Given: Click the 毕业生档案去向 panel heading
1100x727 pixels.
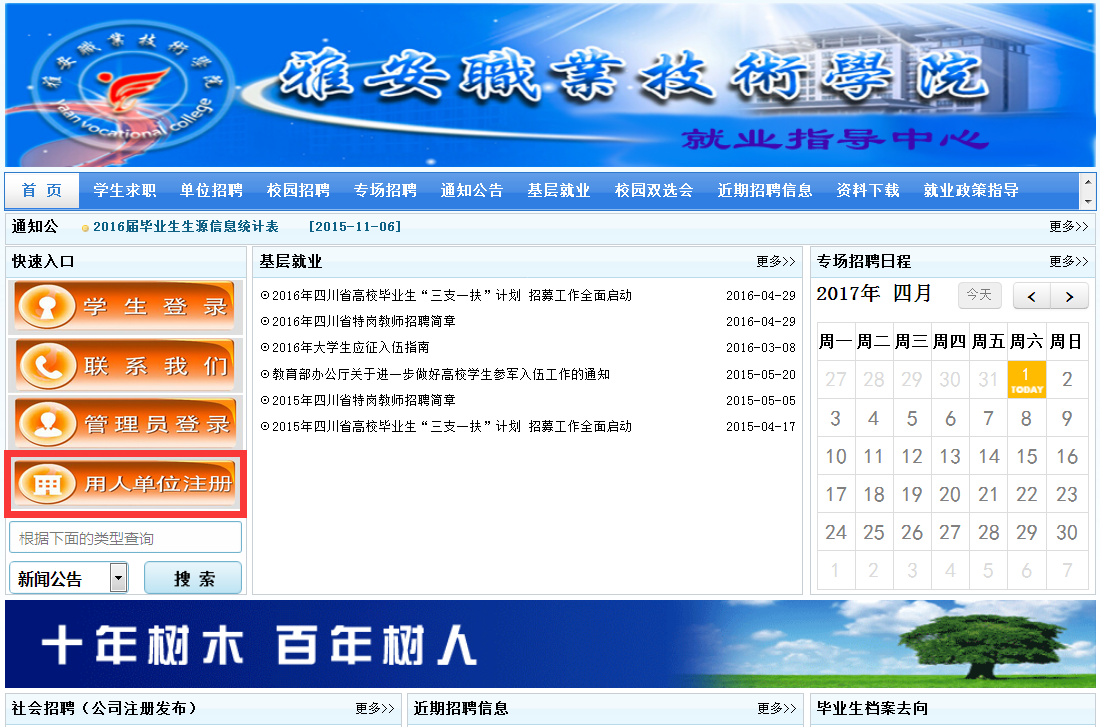Looking at the screenshot, I should point(872,709).
